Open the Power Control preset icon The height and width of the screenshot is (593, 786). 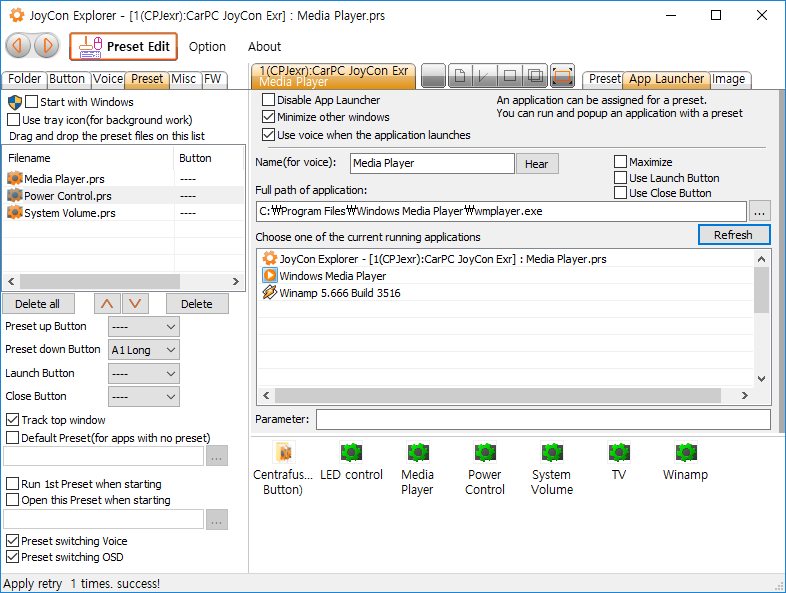click(x=485, y=468)
